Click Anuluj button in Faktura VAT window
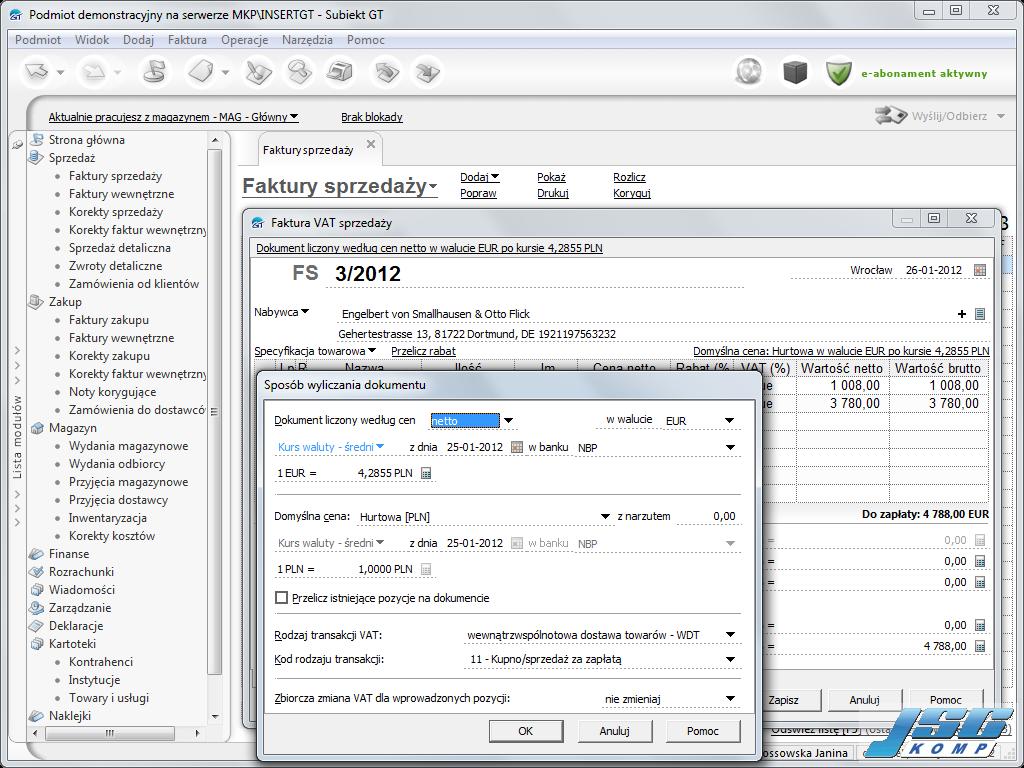The width and height of the screenshot is (1024, 768). pyautogui.click(x=864, y=700)
